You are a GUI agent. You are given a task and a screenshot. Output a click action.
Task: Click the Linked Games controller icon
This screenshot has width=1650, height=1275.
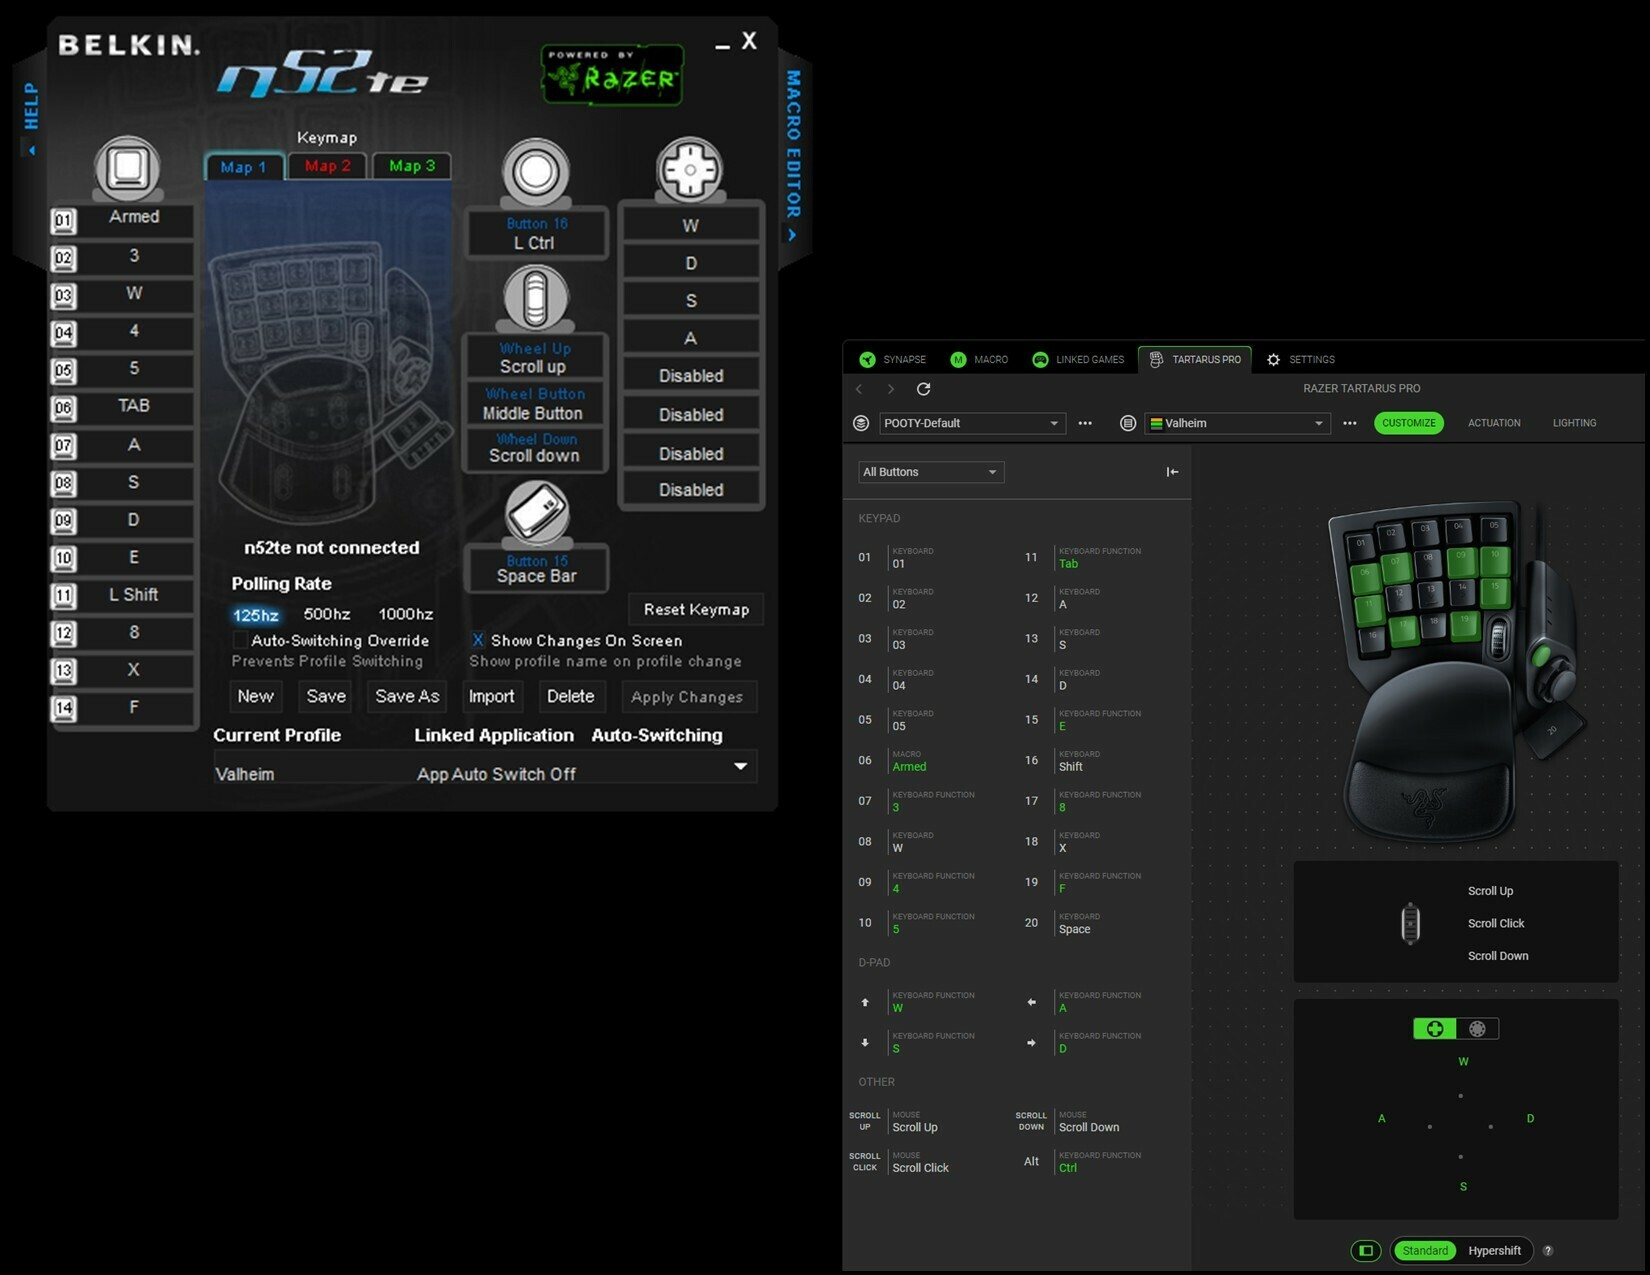1040,359
